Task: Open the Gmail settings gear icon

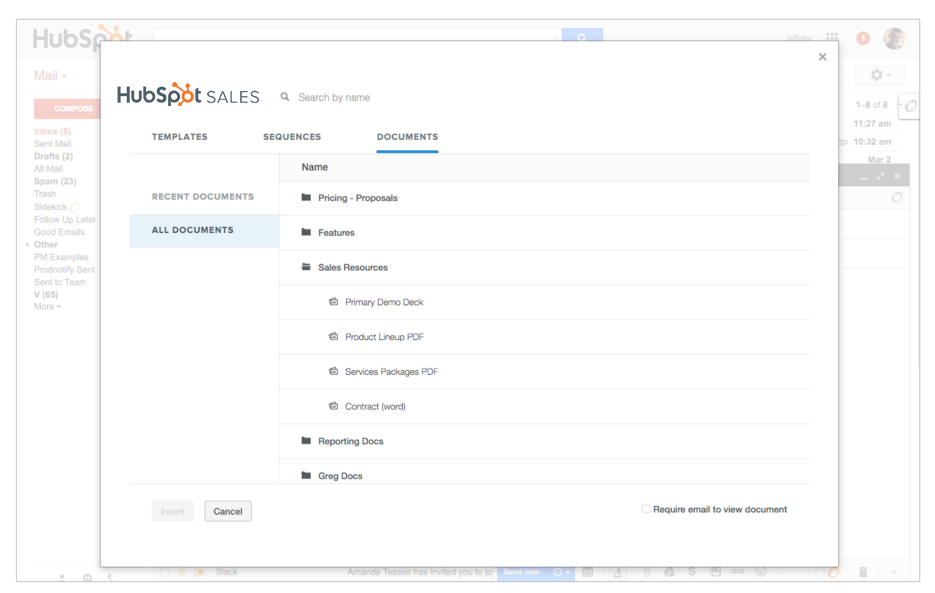Action: 877,75
